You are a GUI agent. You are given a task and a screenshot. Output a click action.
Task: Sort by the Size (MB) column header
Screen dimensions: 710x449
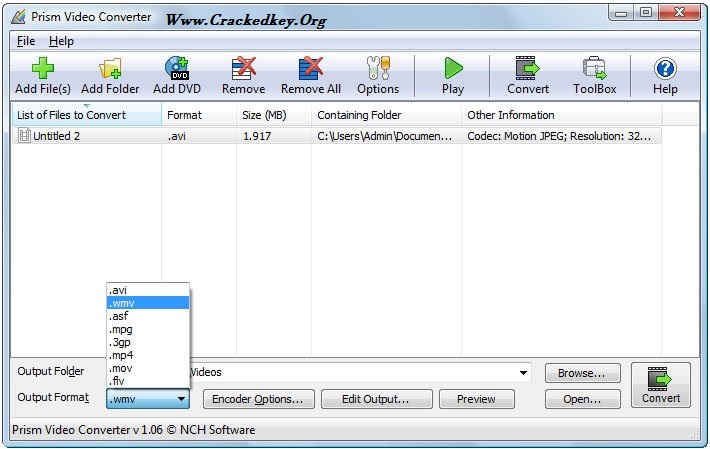click(274, 115)
